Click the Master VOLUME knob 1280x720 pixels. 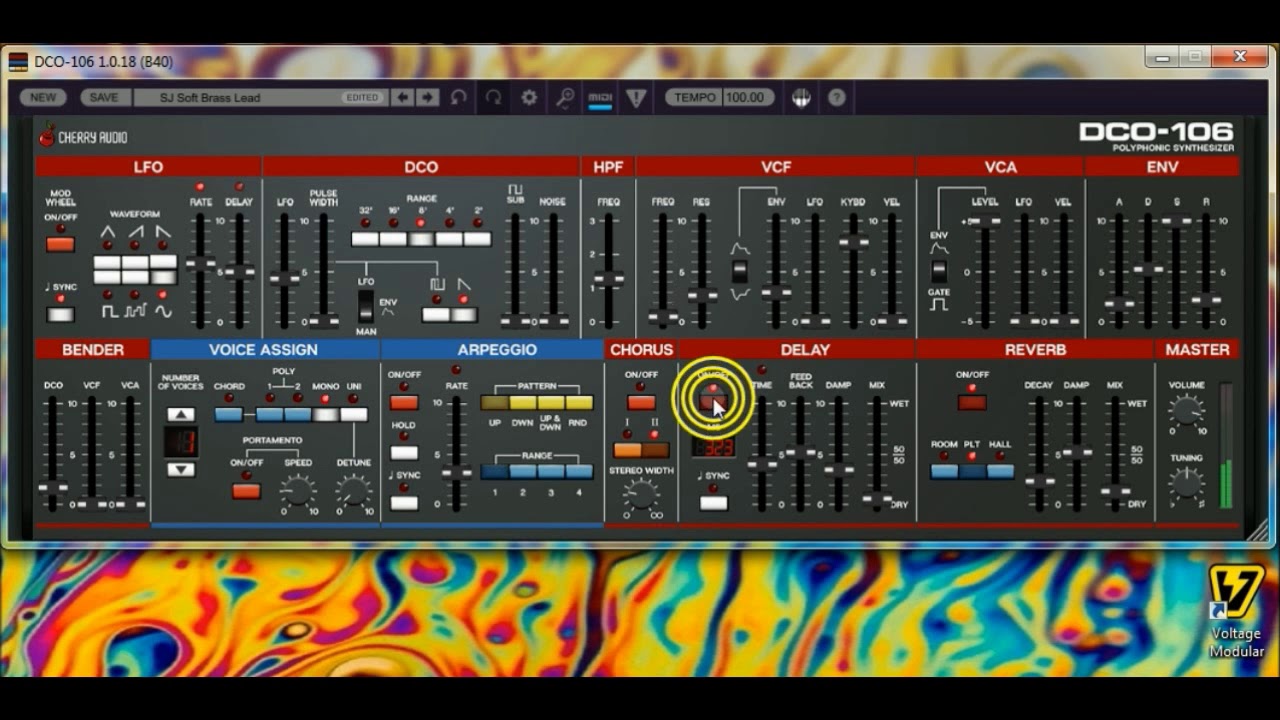point(1187,410)
